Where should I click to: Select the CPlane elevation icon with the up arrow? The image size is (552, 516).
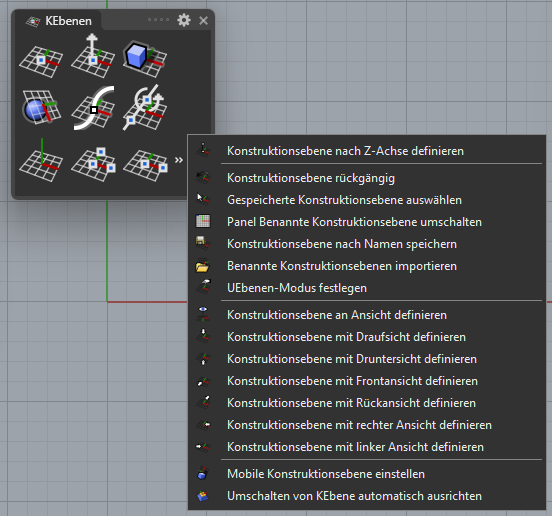pos(93,56)
